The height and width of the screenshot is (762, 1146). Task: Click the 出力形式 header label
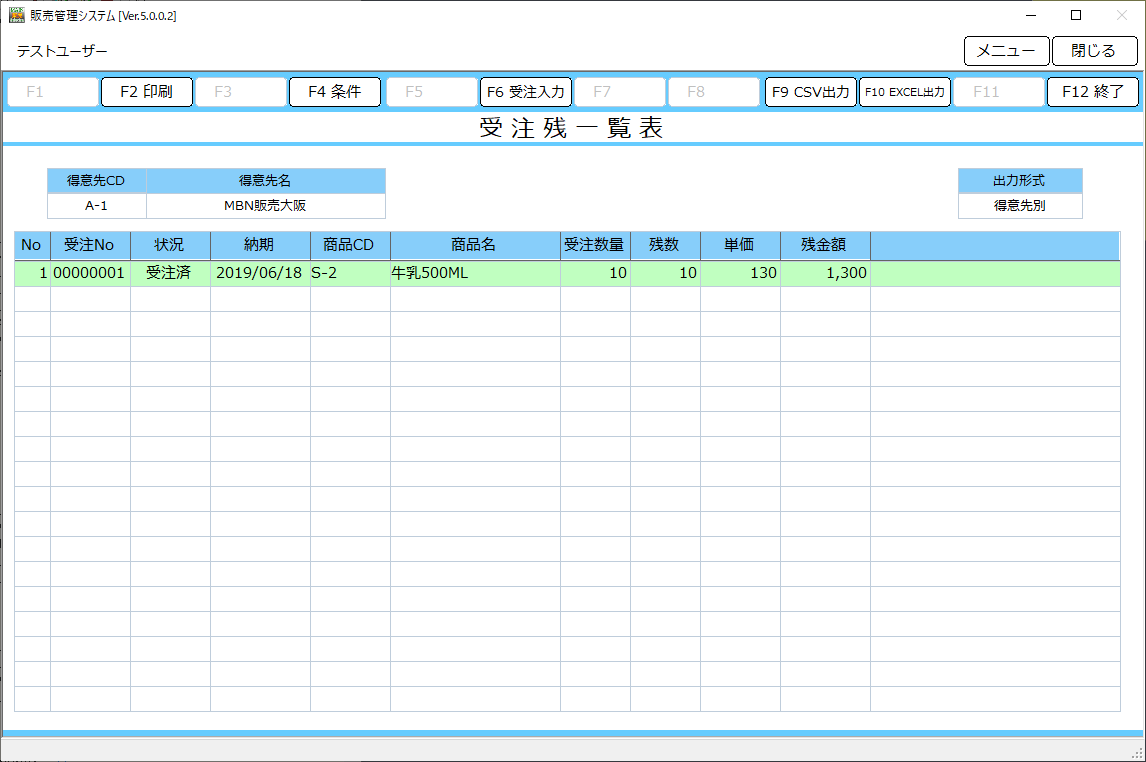(1020, 180)
